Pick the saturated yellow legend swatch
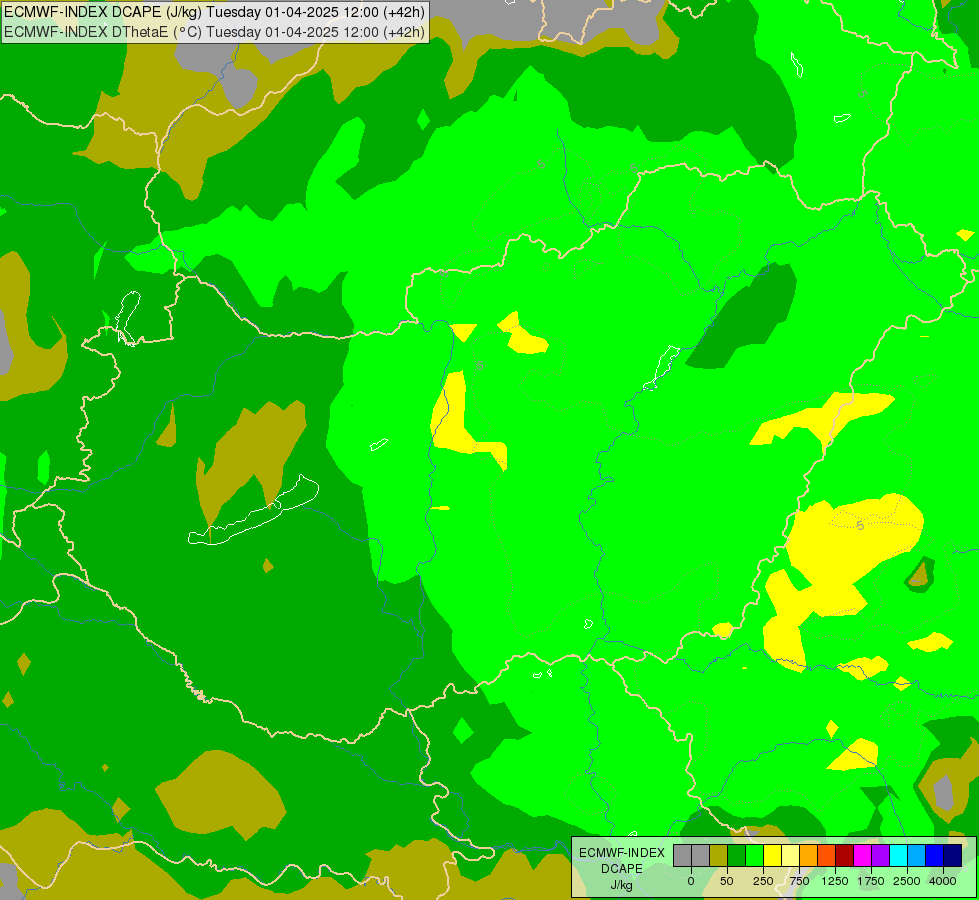Image resolution: width=979 pixels, height=900 pixels. tap(772, 855)
